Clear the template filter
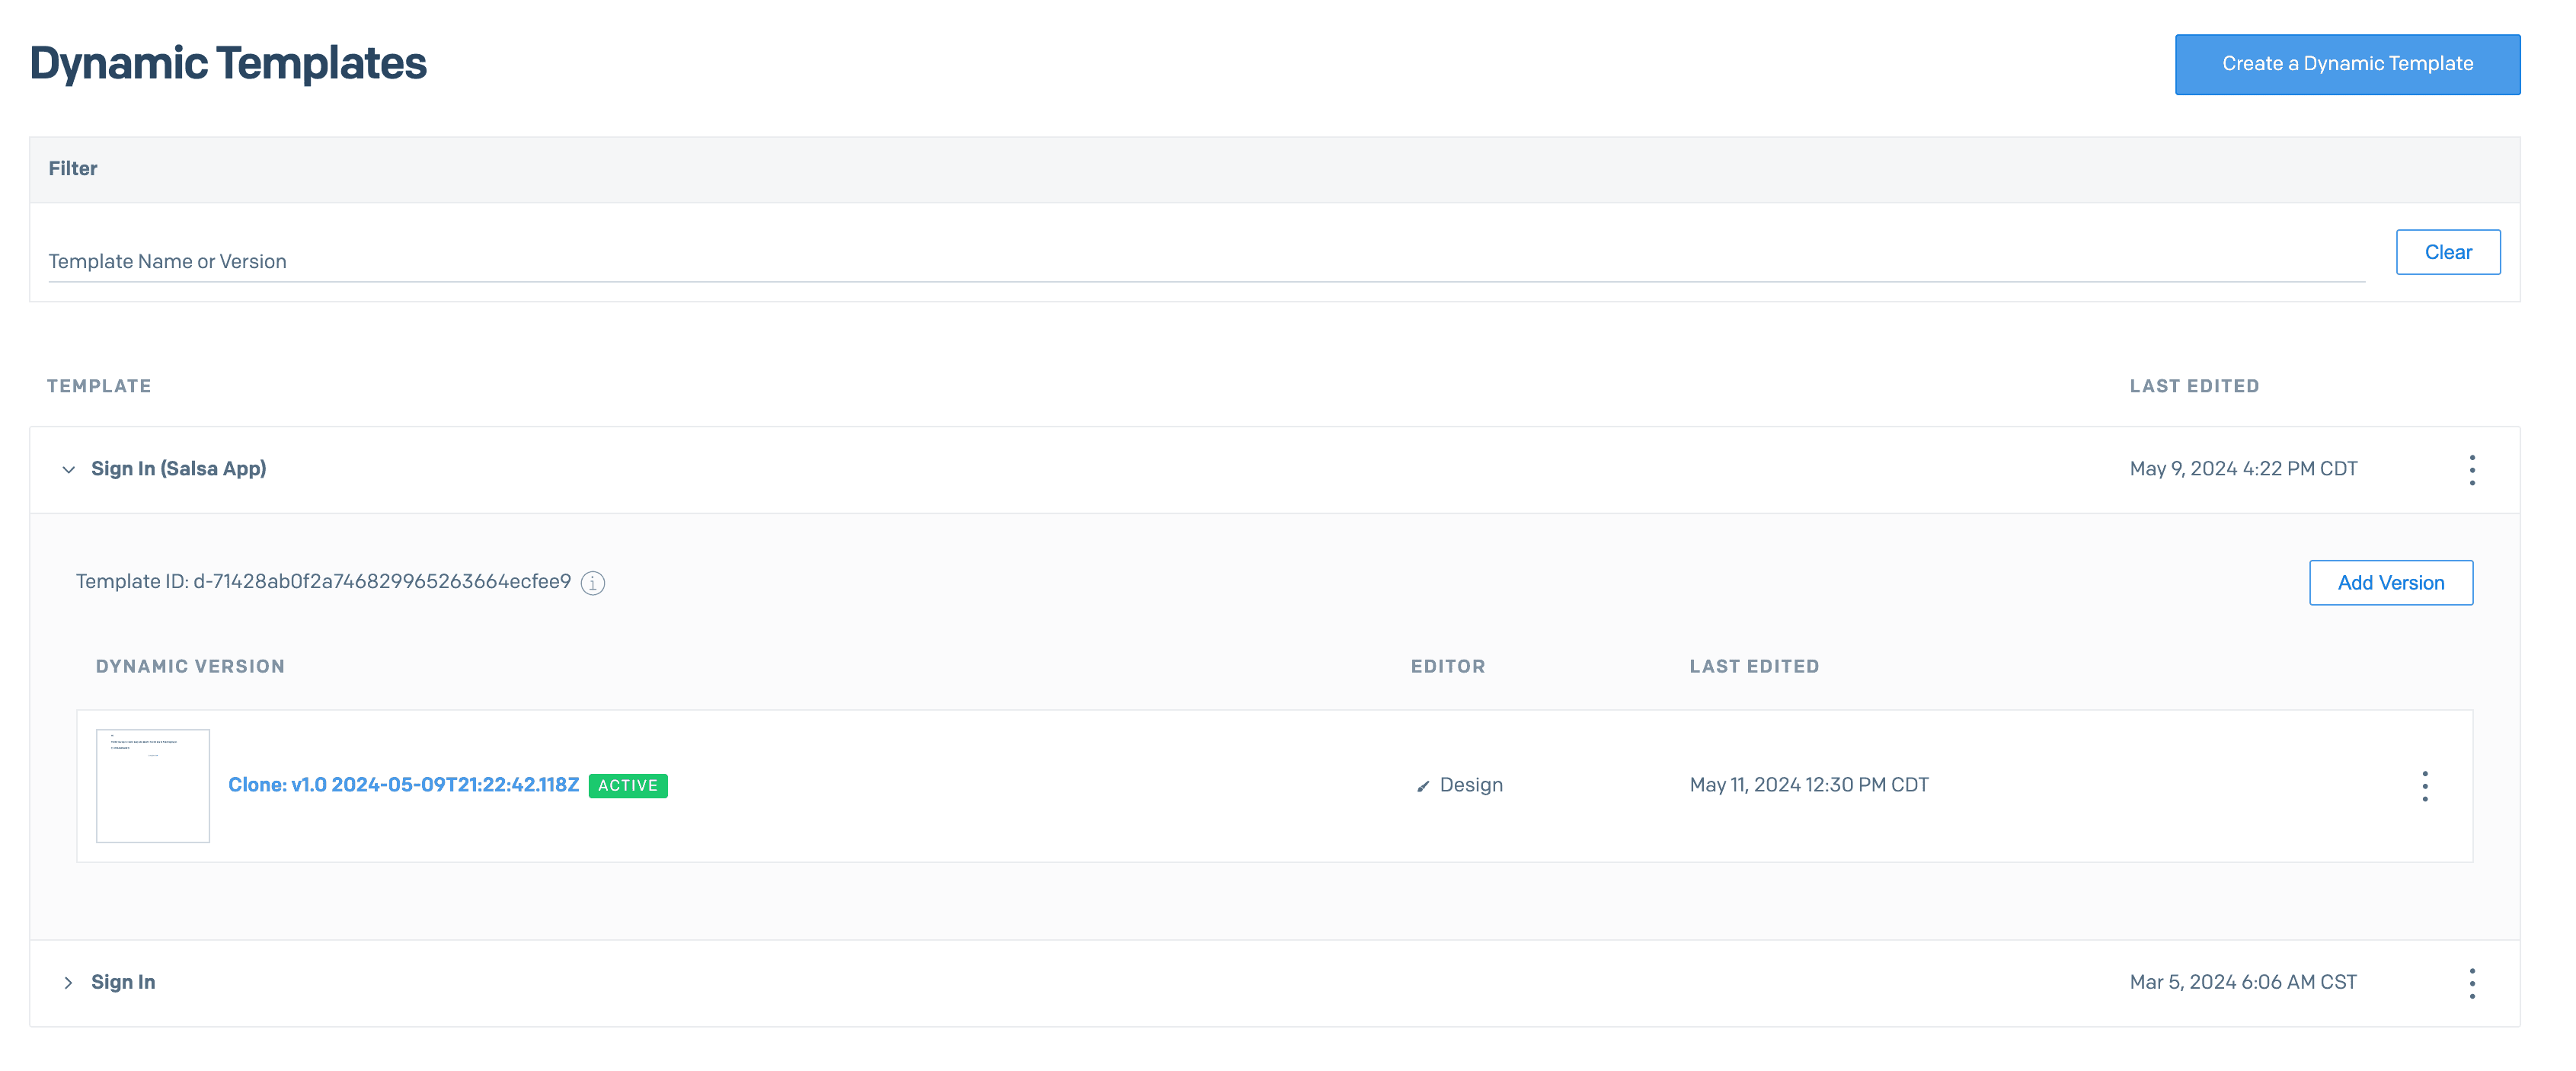2576x1071 pixels. [2447, 252]
